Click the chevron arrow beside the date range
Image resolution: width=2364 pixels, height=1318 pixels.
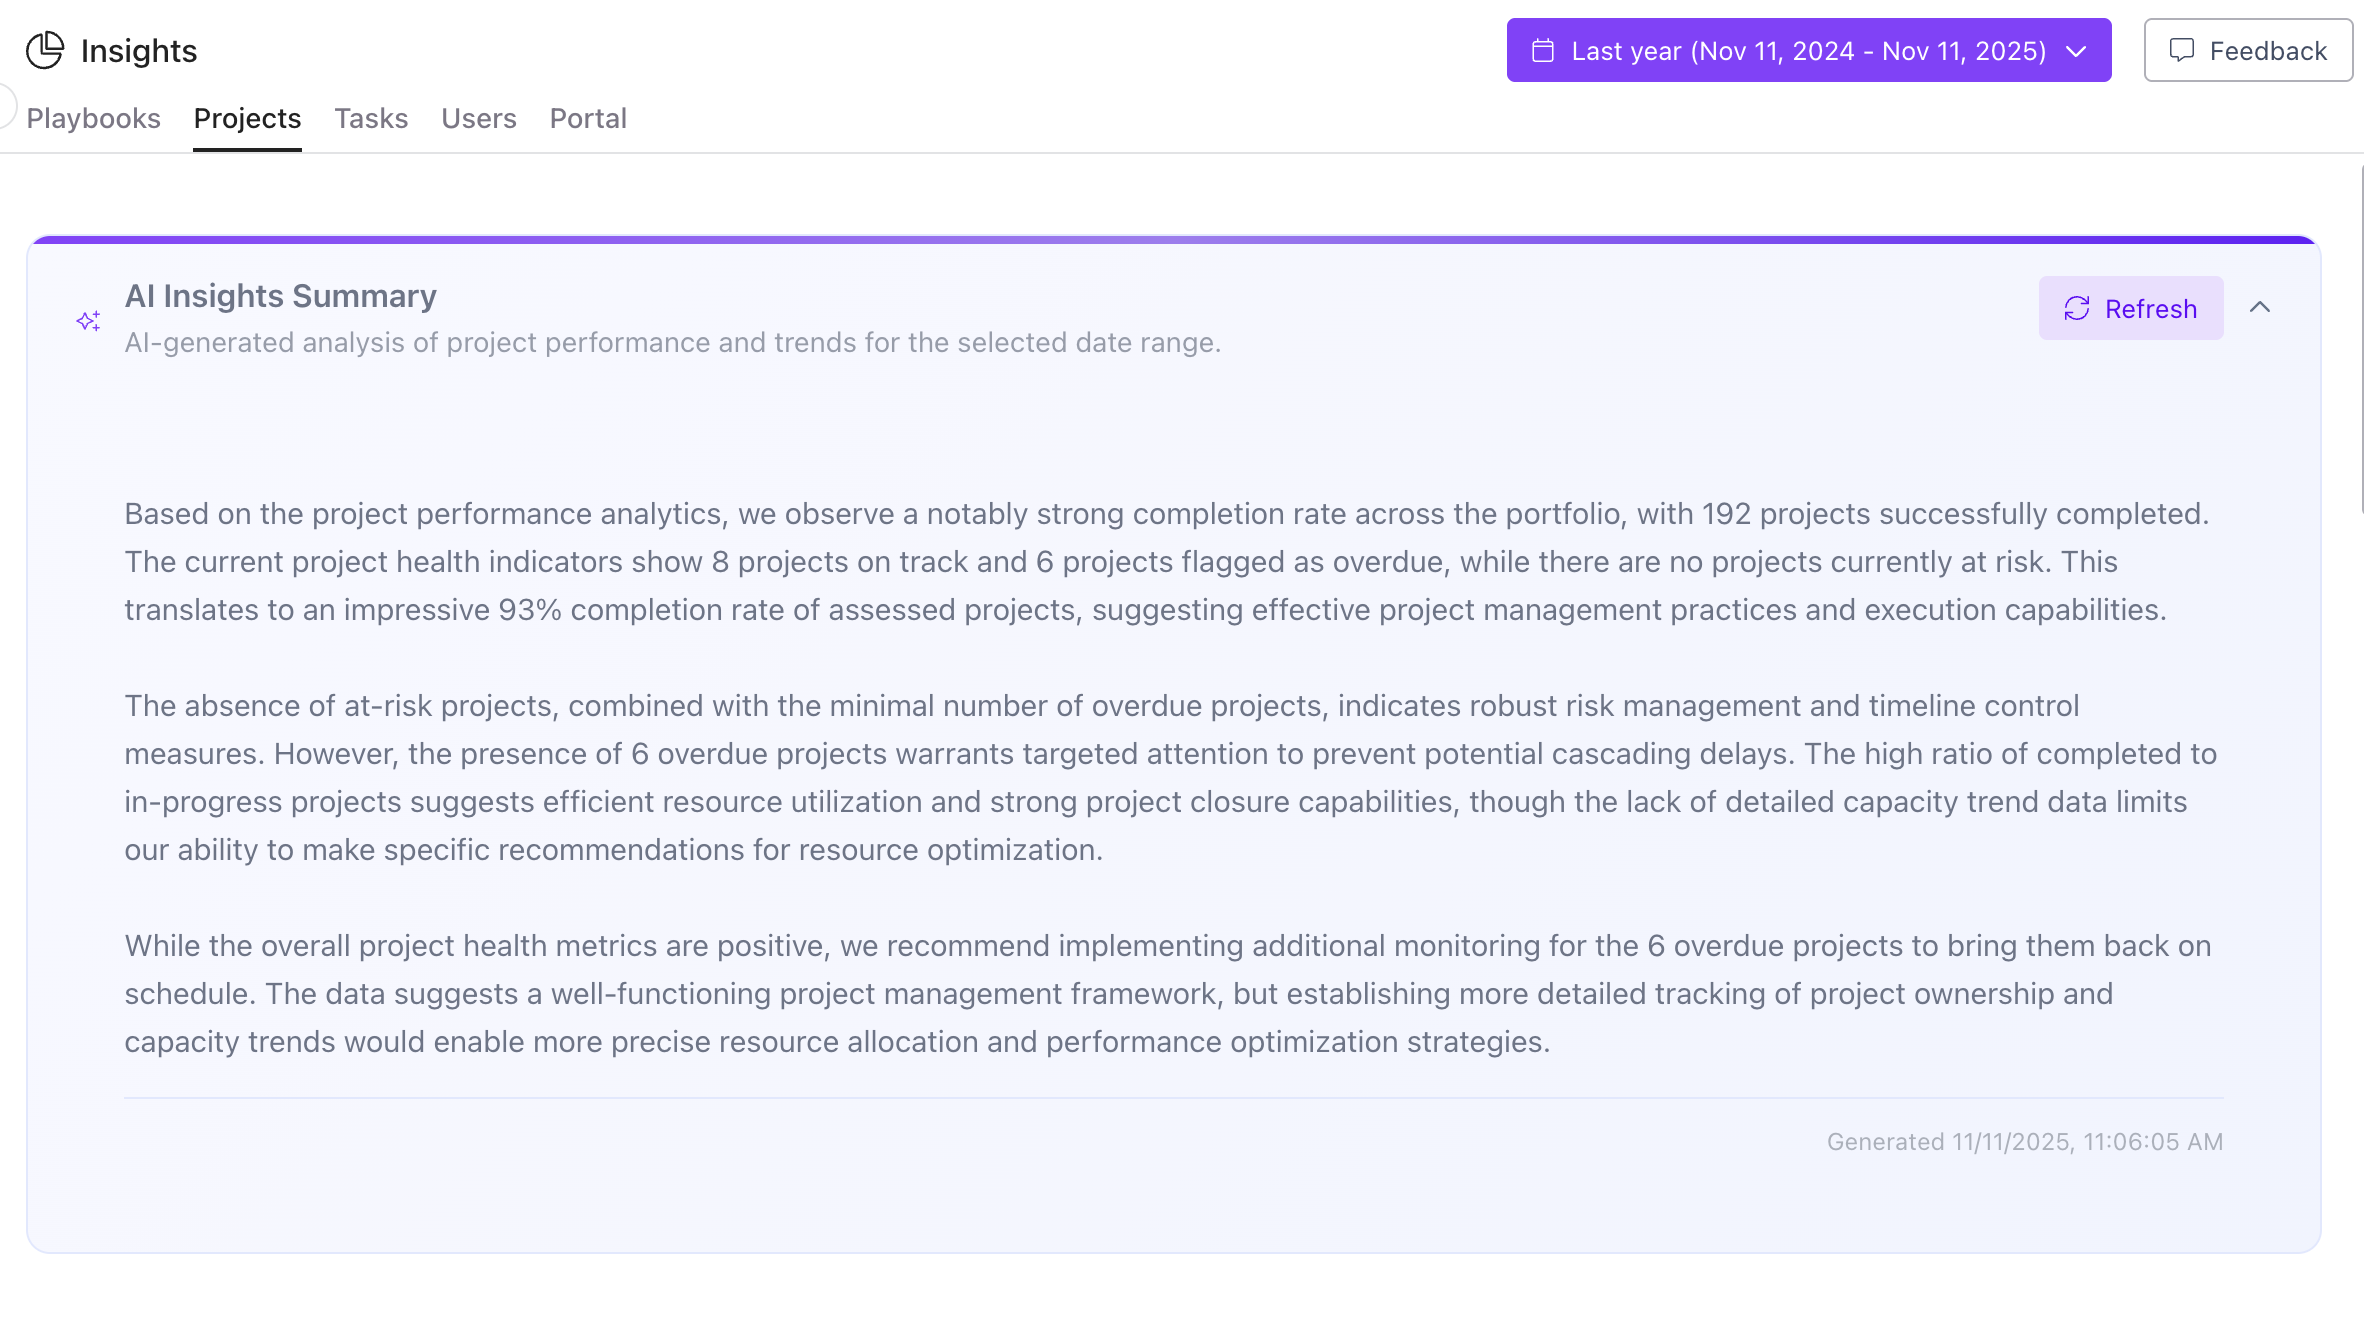(x=2076, y=51)
